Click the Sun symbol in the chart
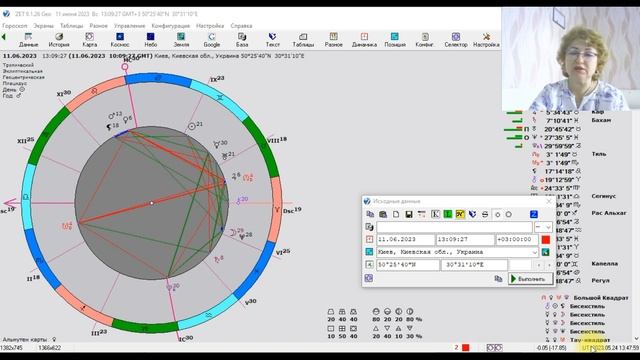This screenshot has width=640, height=360. [191, 127]
